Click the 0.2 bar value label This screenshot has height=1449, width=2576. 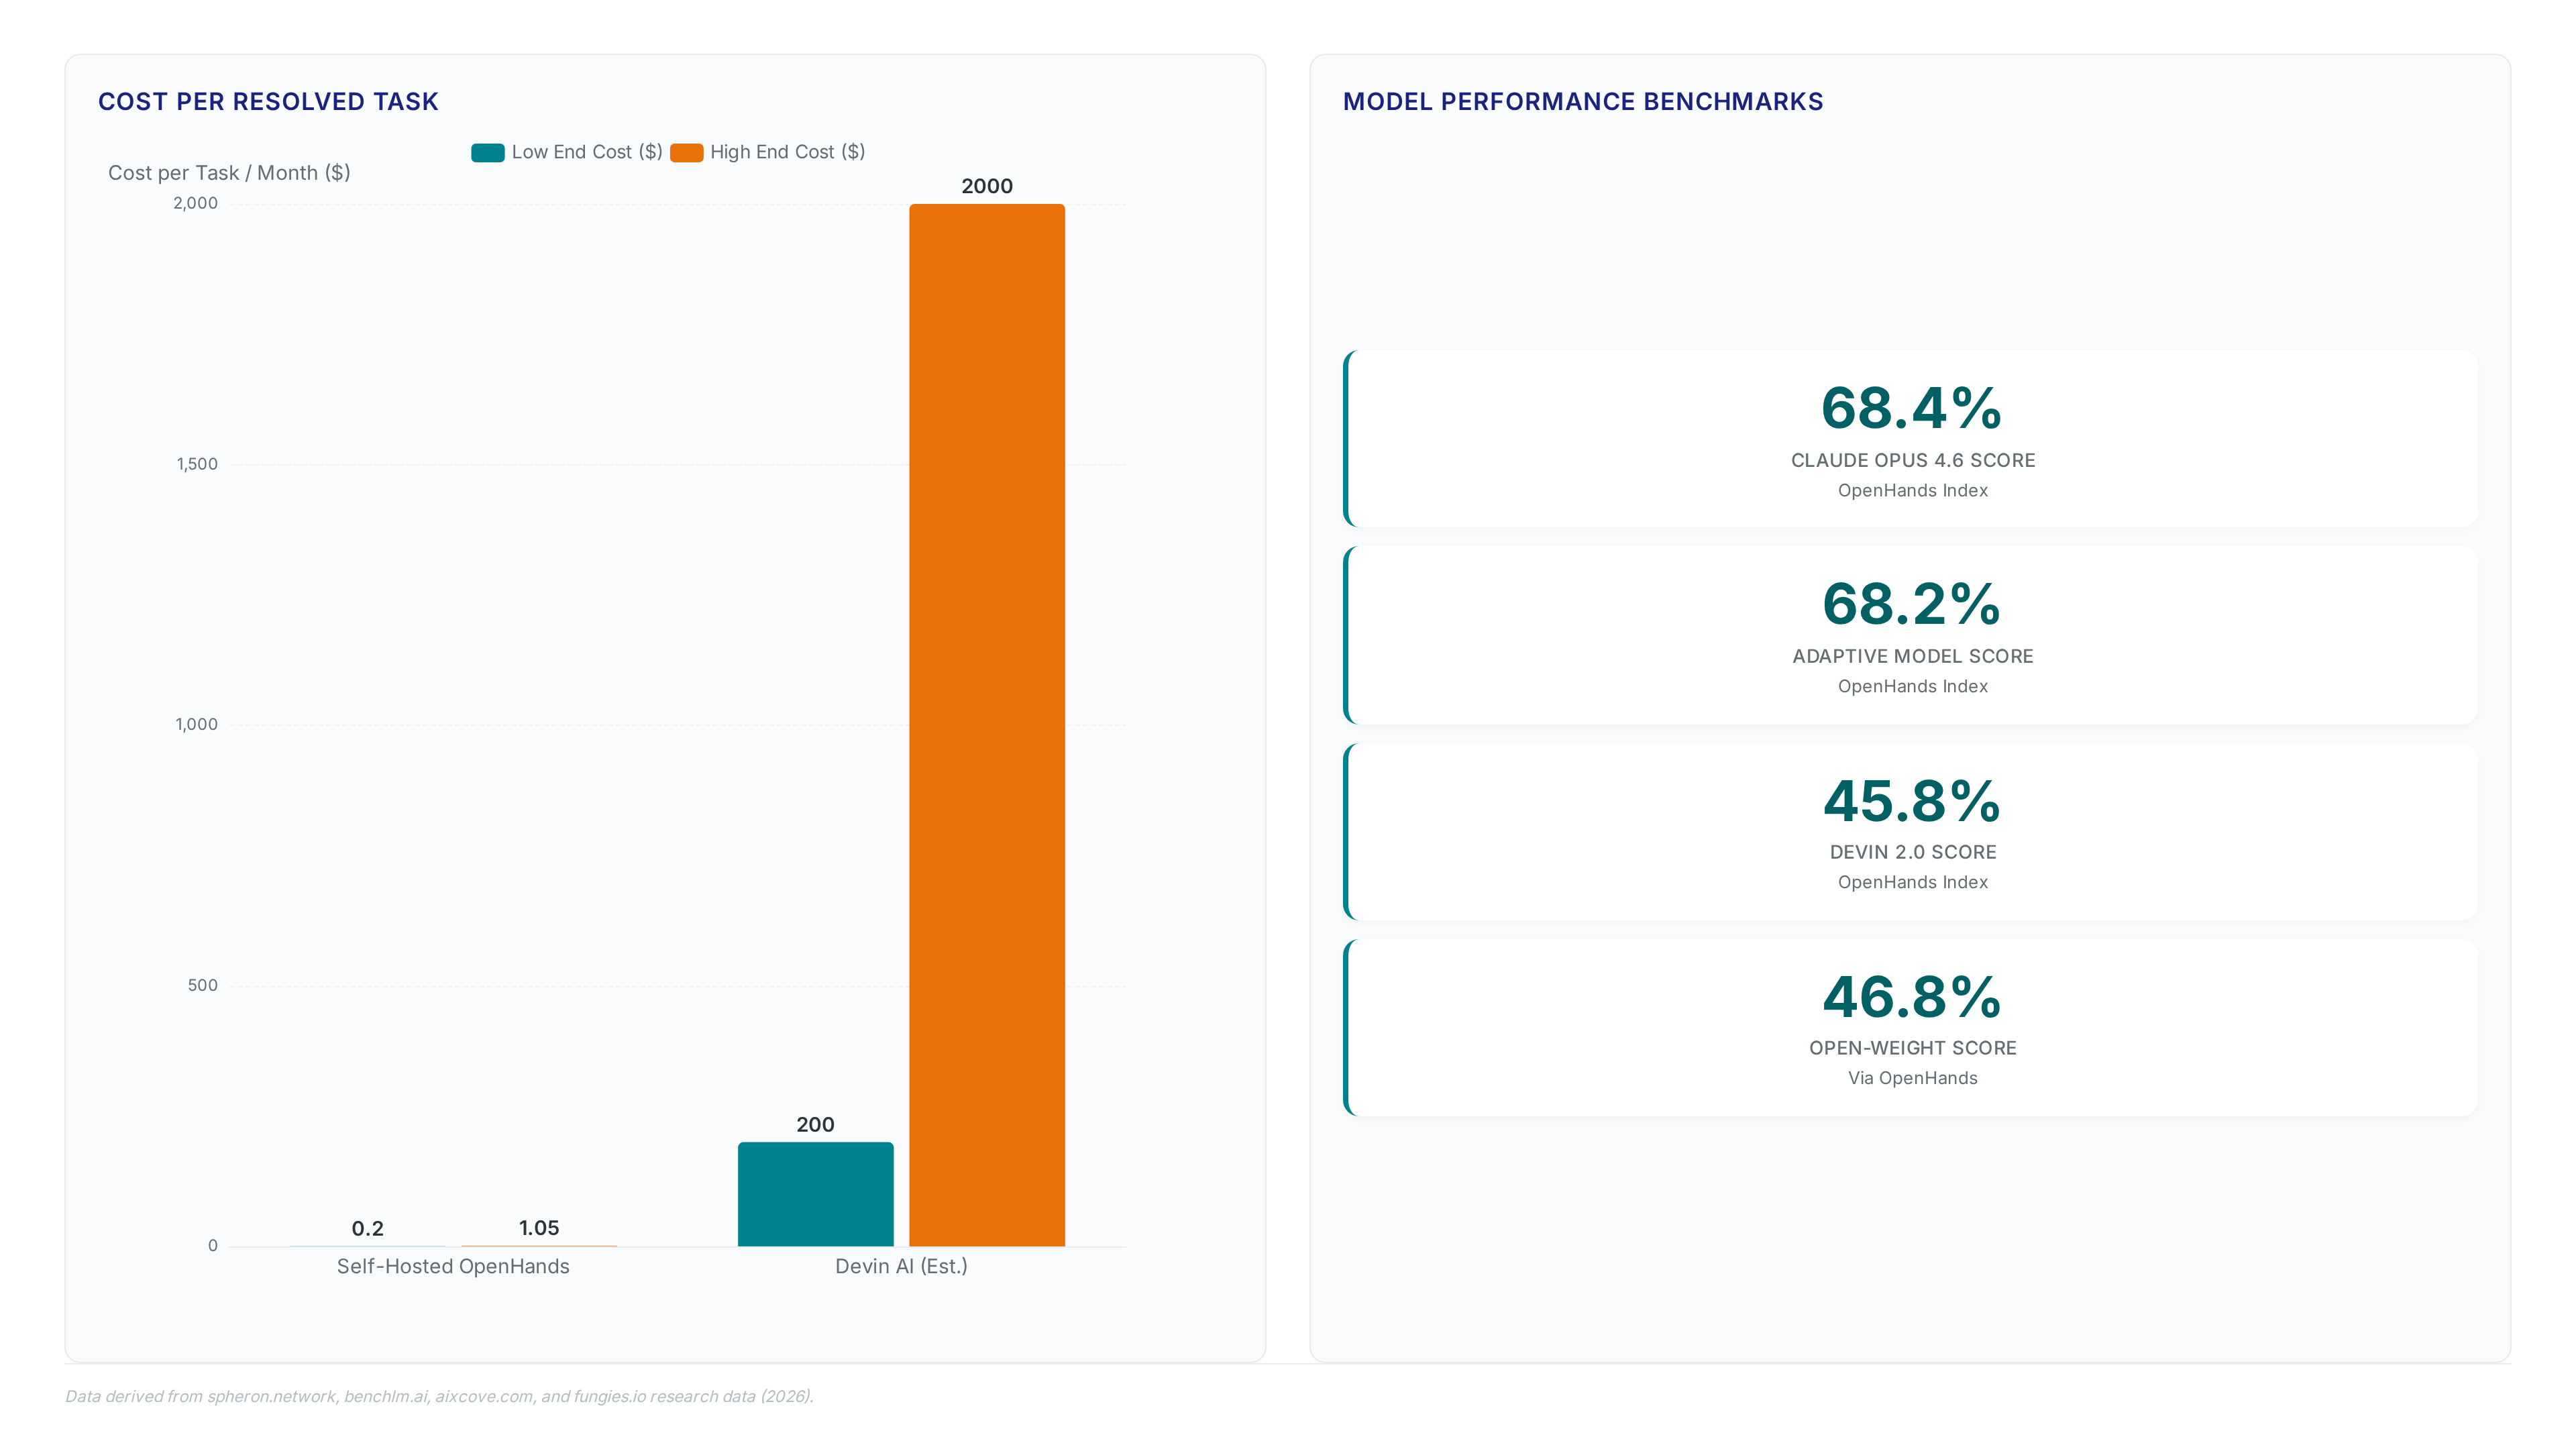tap(368, 1228)
